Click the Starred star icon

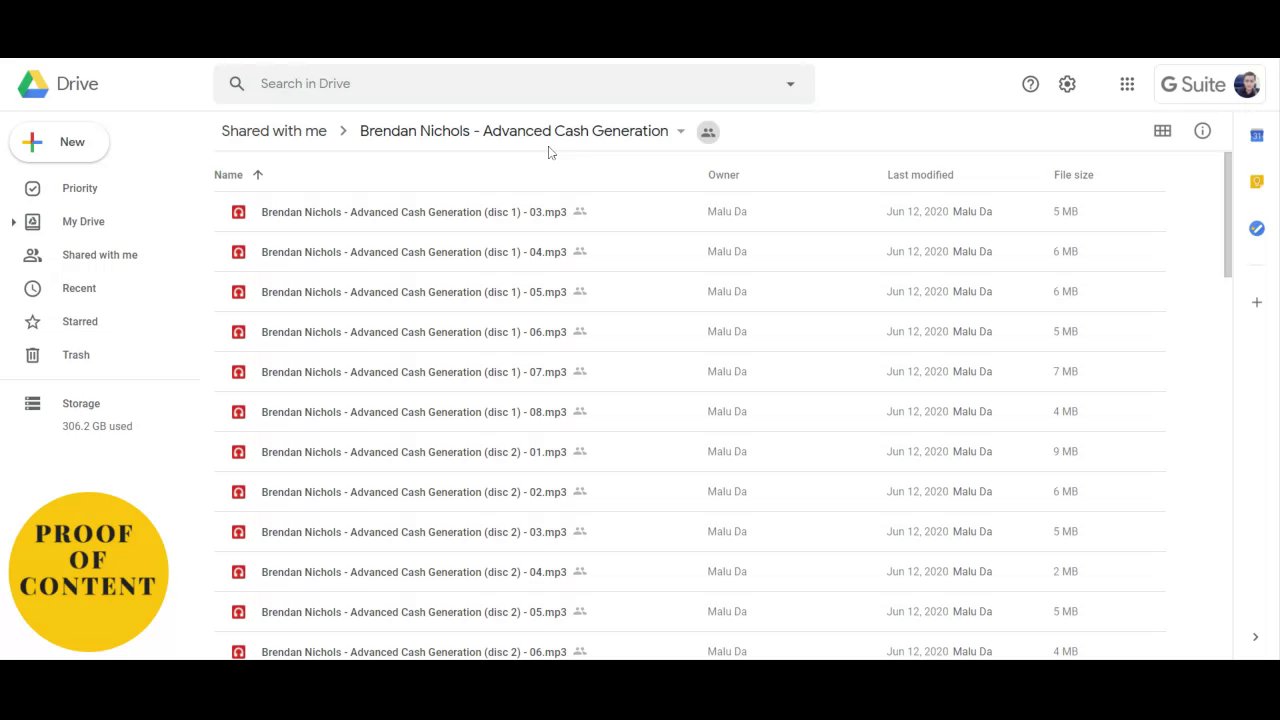32,321
